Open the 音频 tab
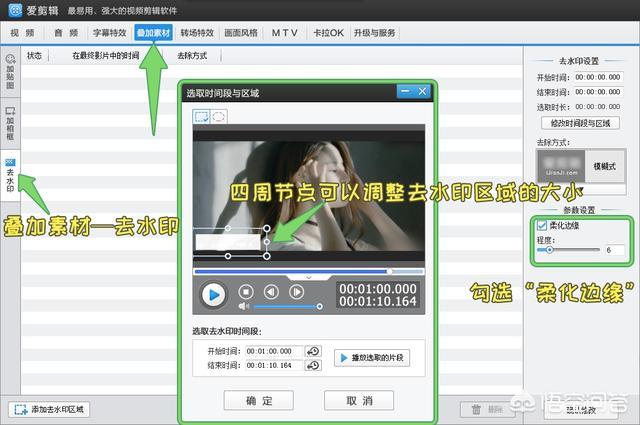Viewport: 640px width, 425px height. [66, 33]
